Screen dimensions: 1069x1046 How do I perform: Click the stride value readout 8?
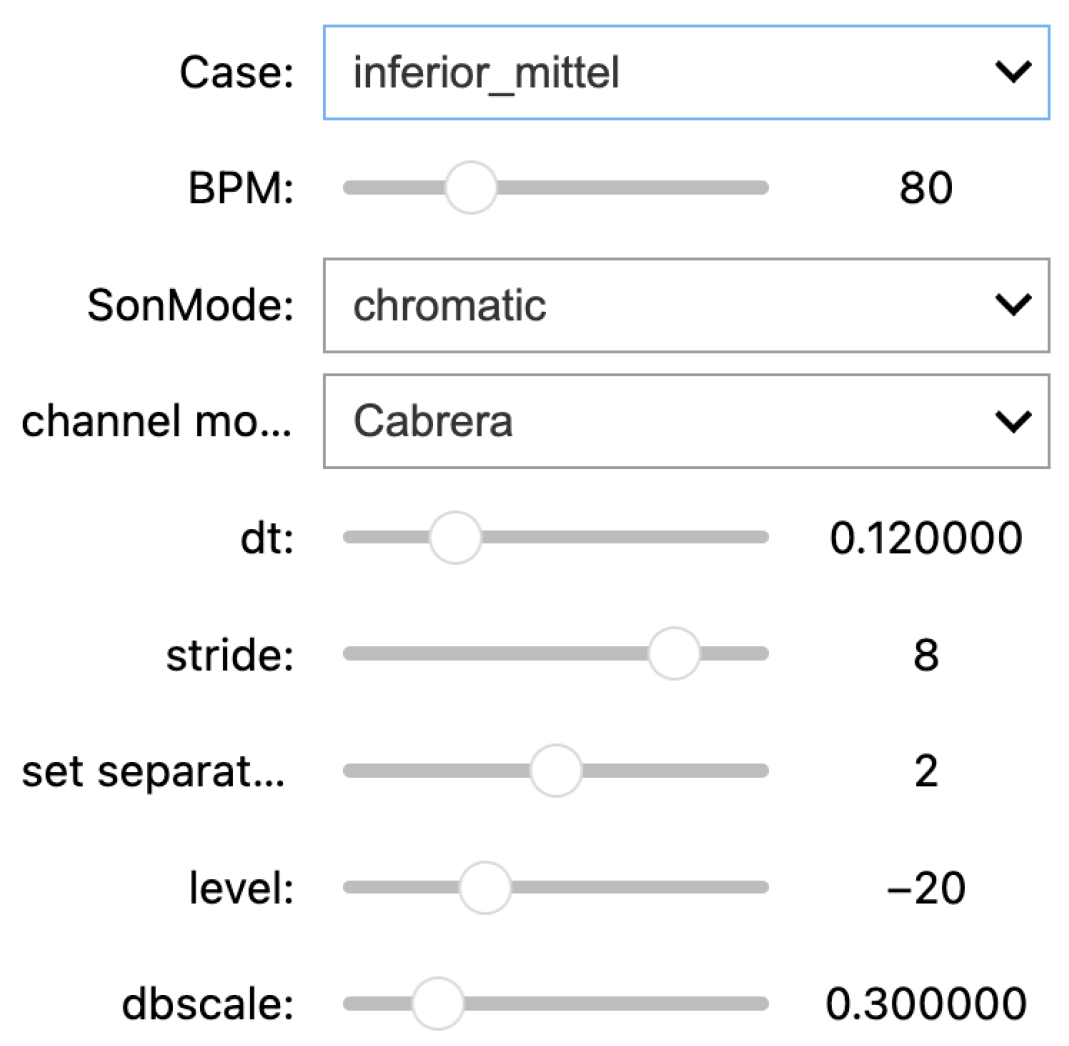click(x=926, y=655)
